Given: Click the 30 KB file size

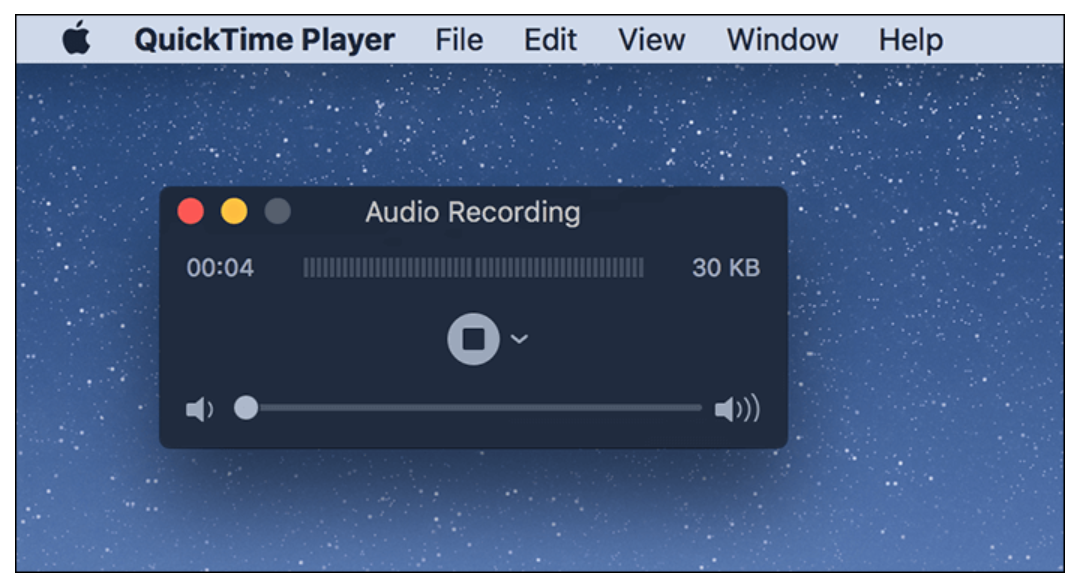Looking at the screenshot, I should coord(726,268).
